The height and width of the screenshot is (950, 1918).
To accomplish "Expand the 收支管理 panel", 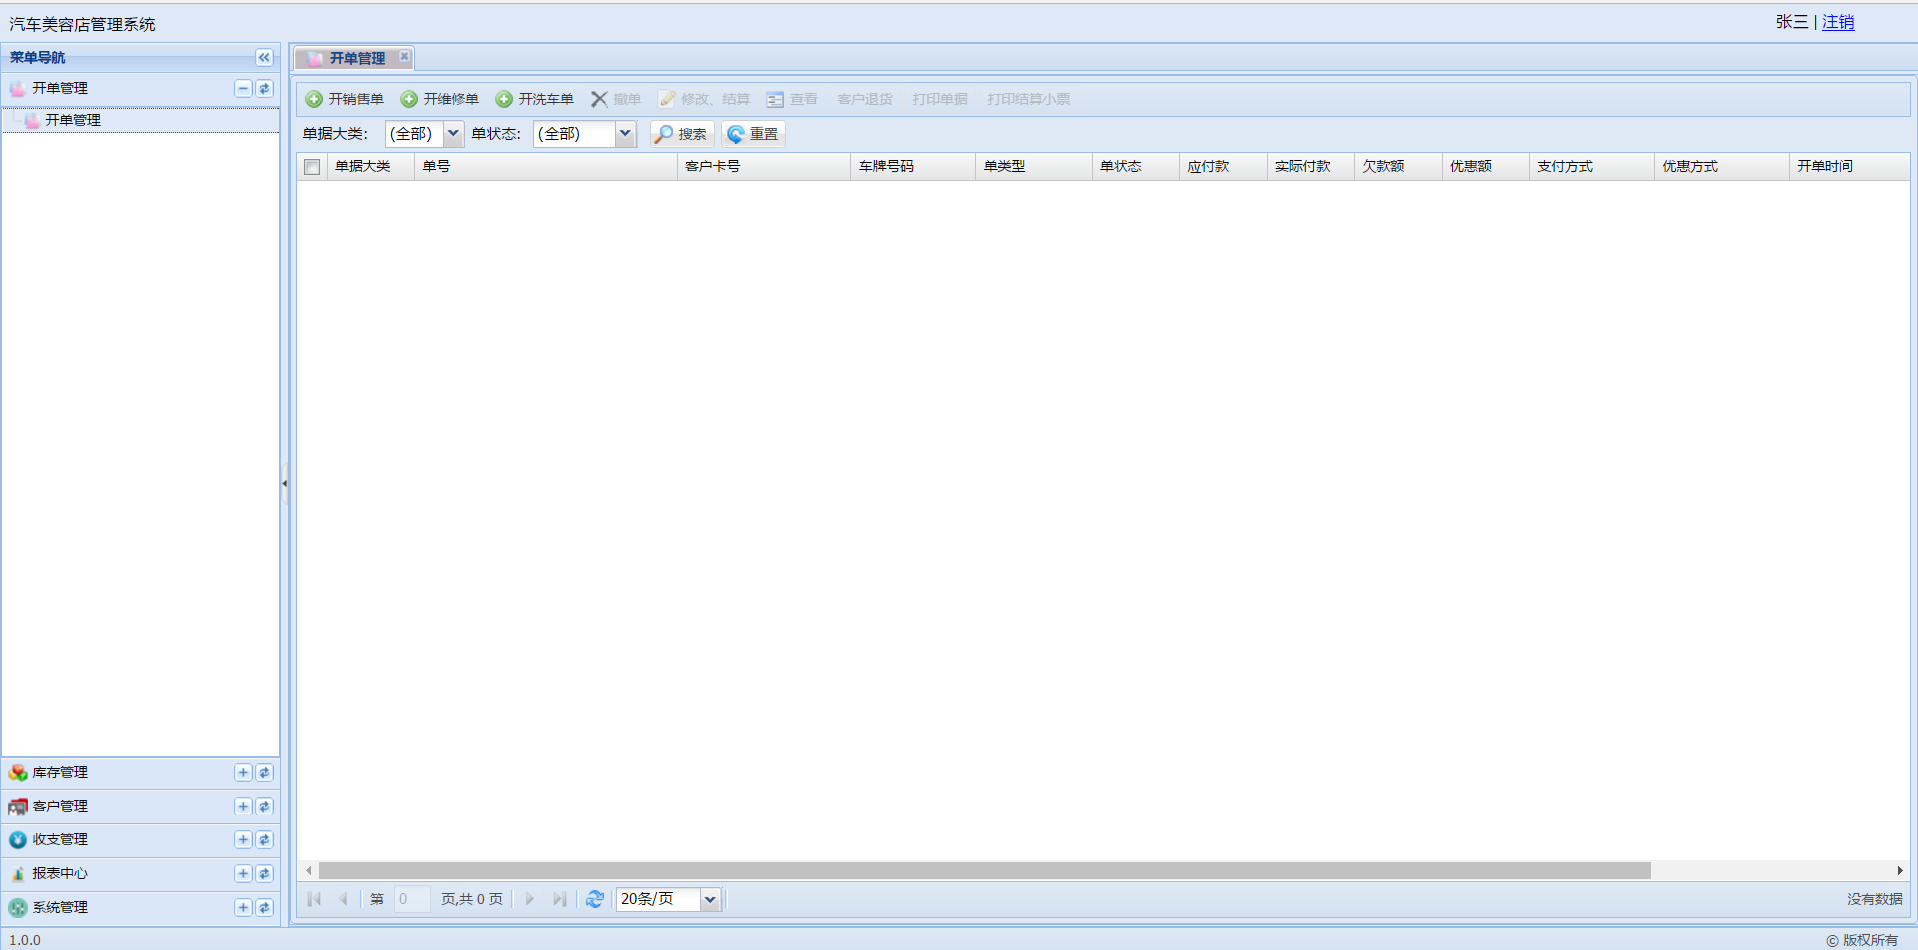I will click(x=243, y=840).
